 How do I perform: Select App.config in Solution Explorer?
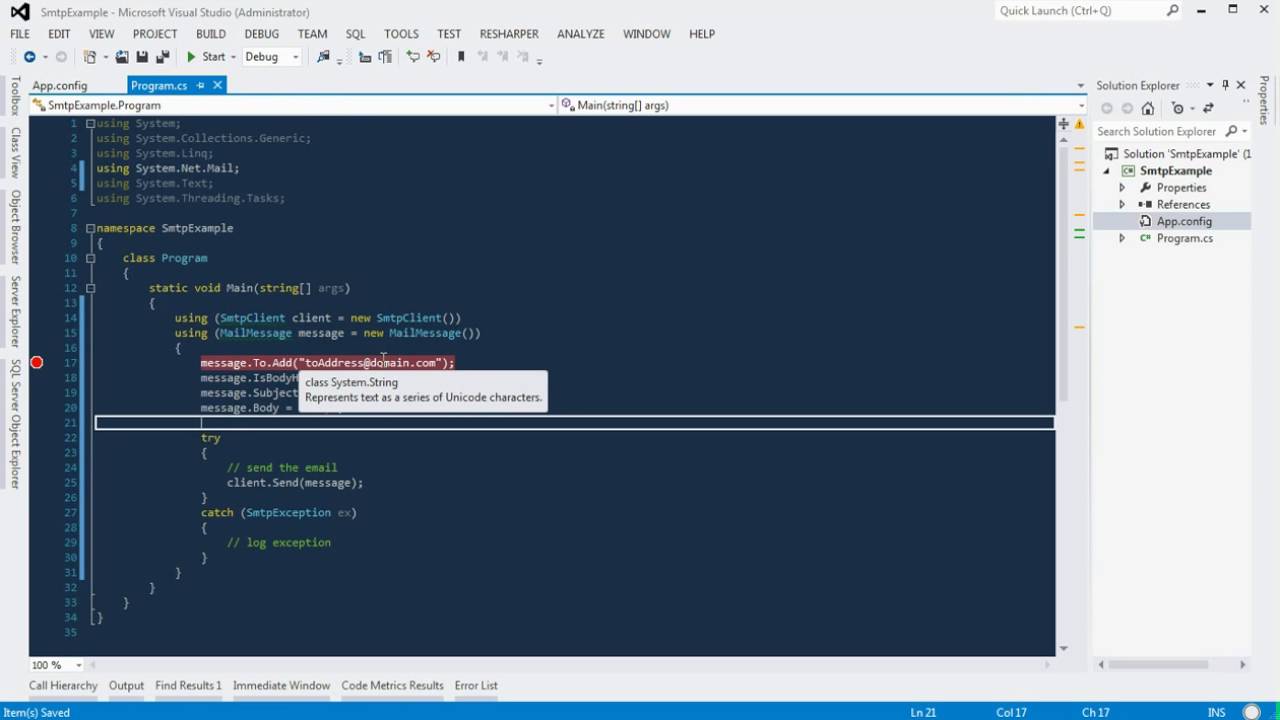(1184, 221)
